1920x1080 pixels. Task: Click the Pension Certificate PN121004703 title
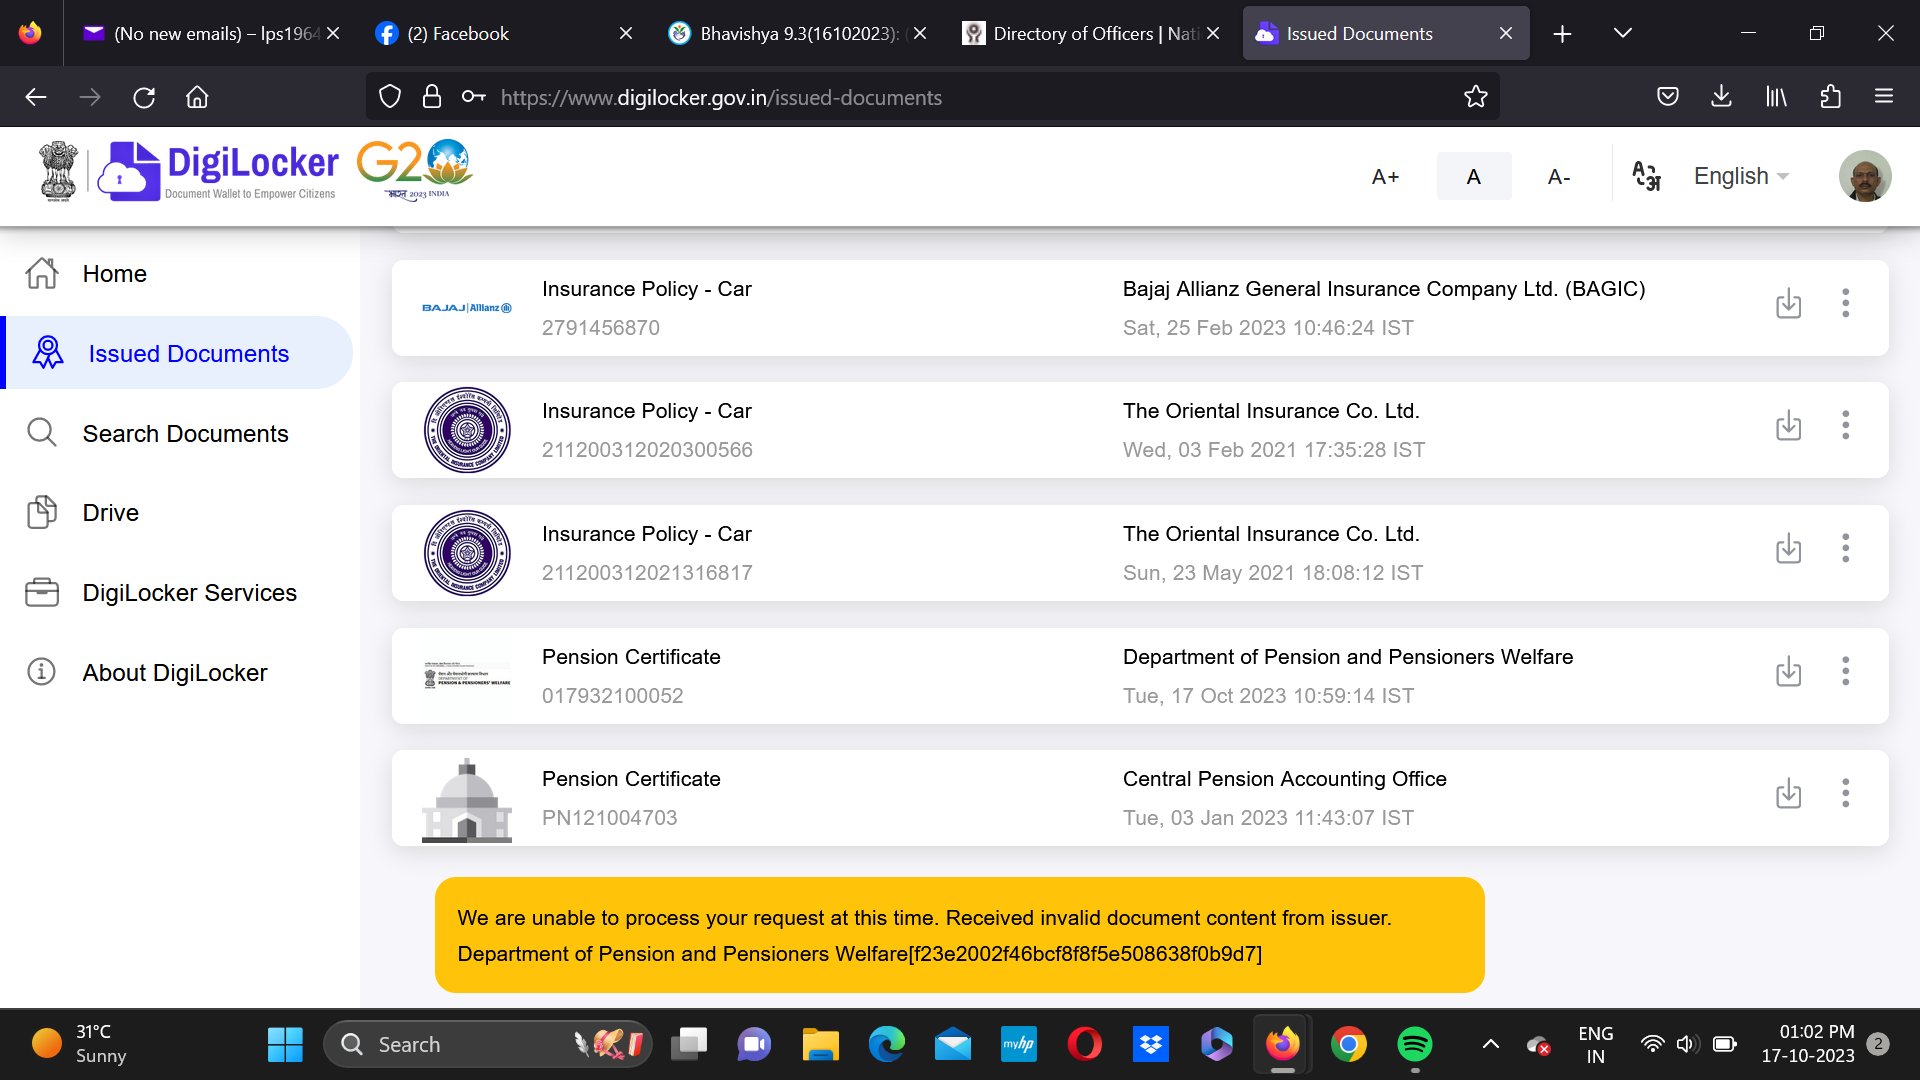click(x=631, y=779)
